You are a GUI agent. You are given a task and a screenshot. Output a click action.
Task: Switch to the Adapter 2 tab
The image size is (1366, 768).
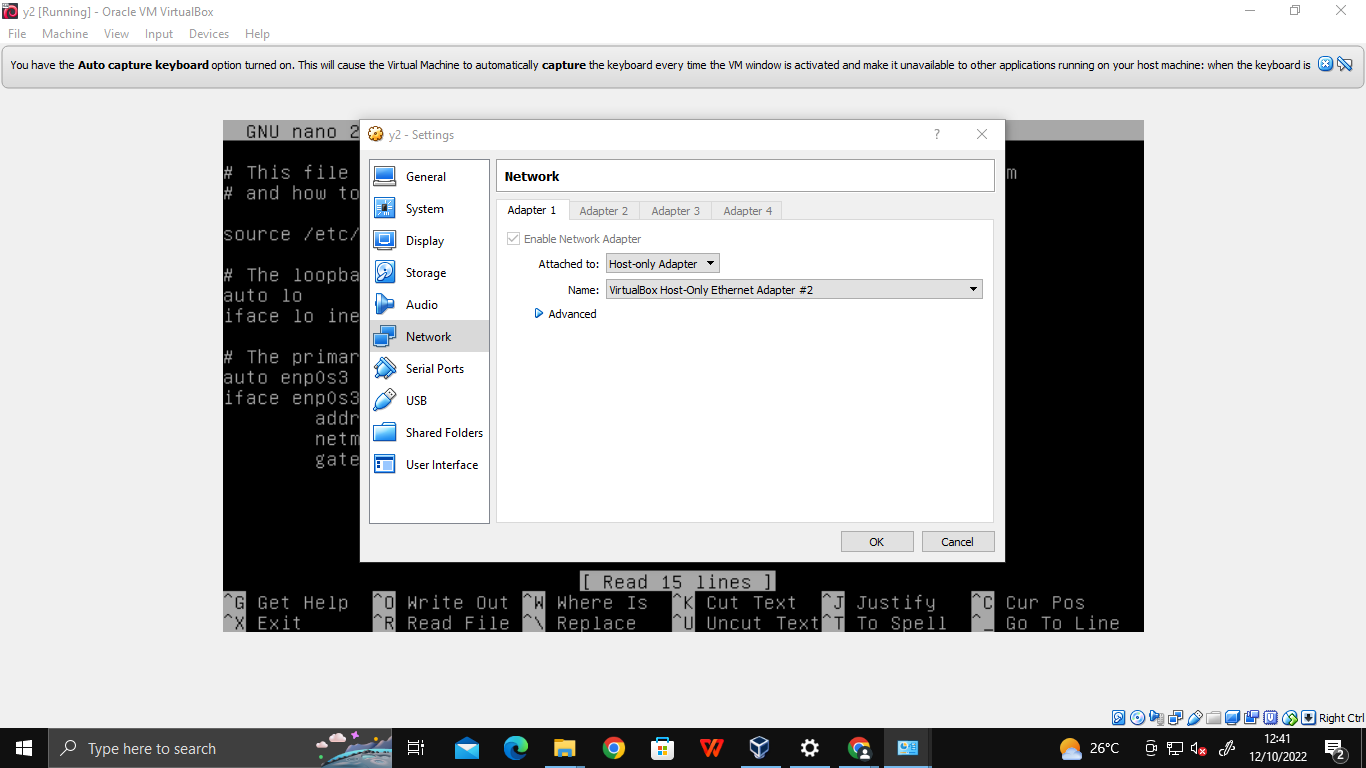pos(604,211)
